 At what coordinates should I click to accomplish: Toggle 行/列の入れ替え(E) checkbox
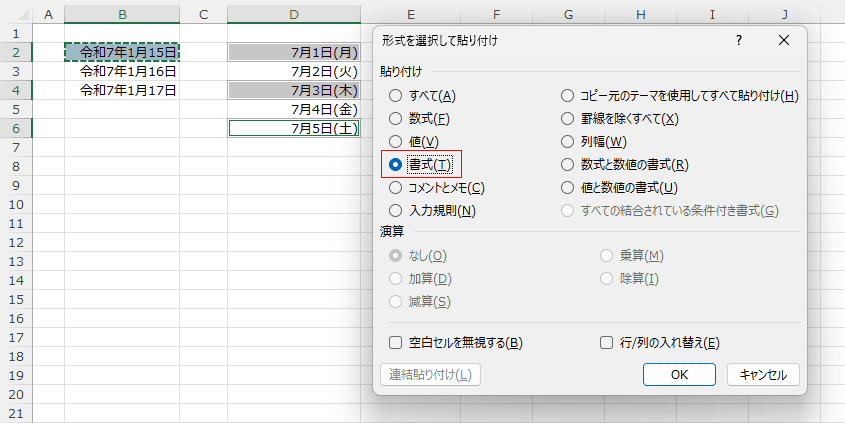[606, 343]
